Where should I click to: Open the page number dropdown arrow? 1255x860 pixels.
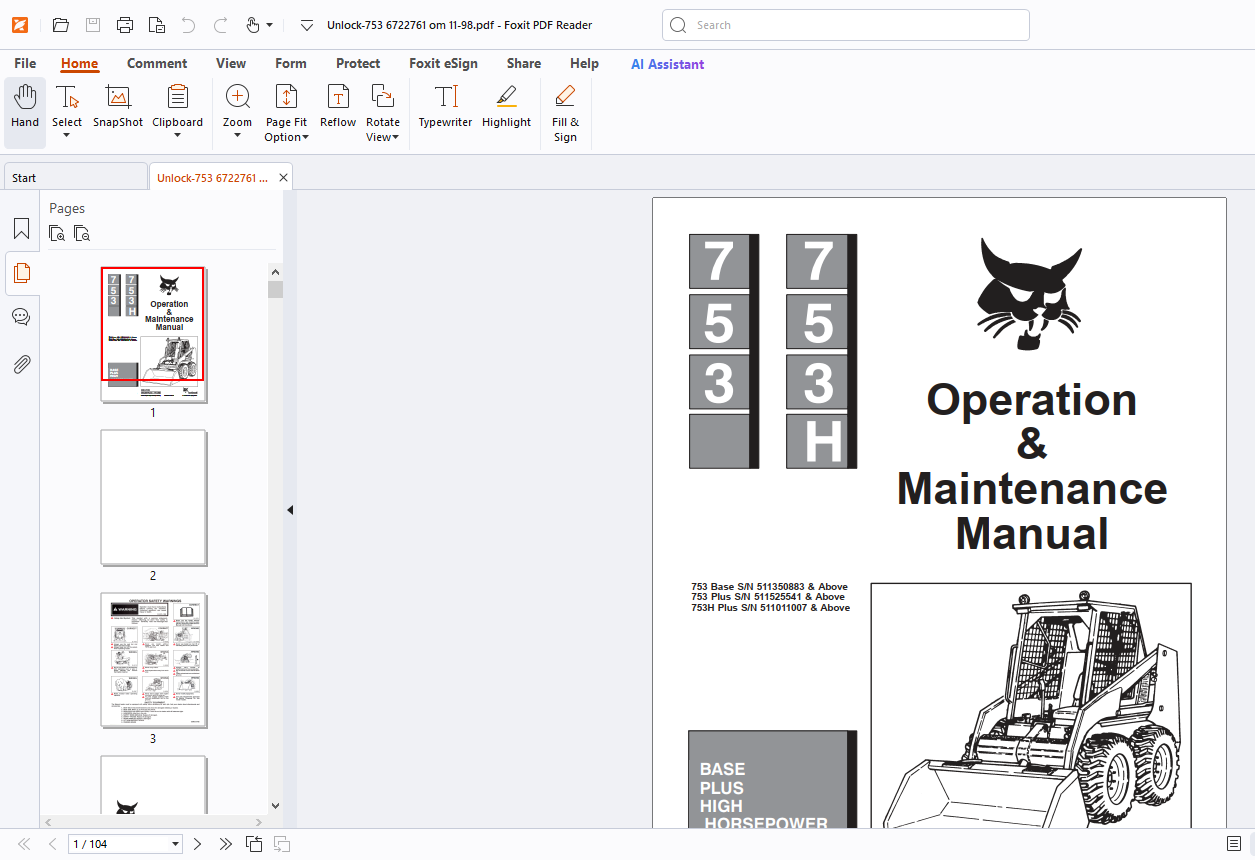pos(176,844)
